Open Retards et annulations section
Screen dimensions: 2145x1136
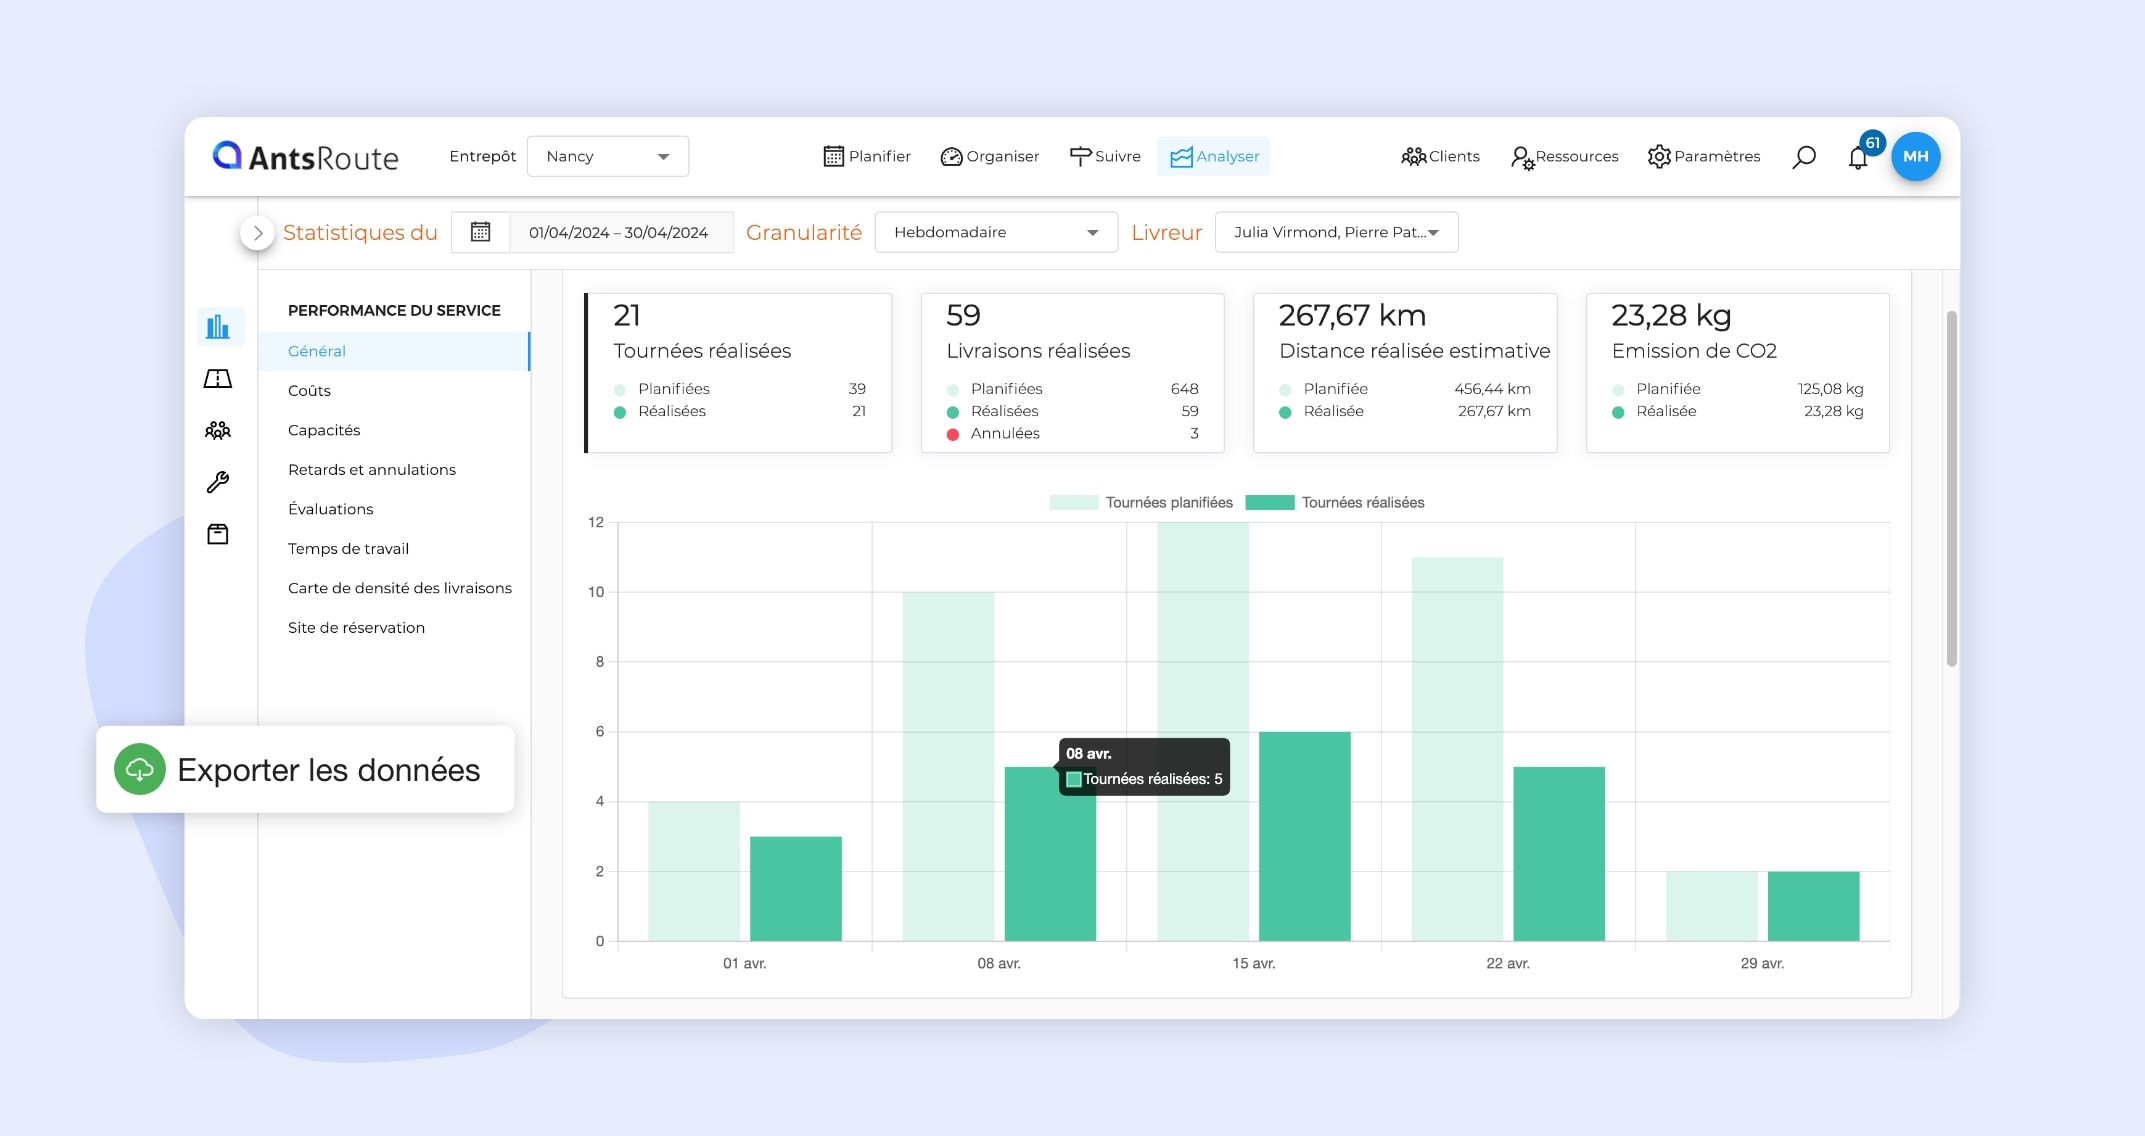pyautogui.click(x=371, y=470)
